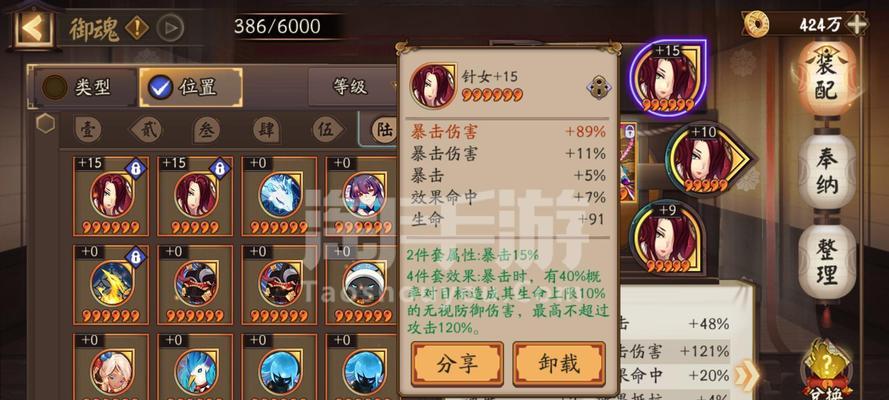889x400 pixels.
Task: Tap the 兑换 question-mark reward icon
Action: pyautogui.click(x=828, y=368)
